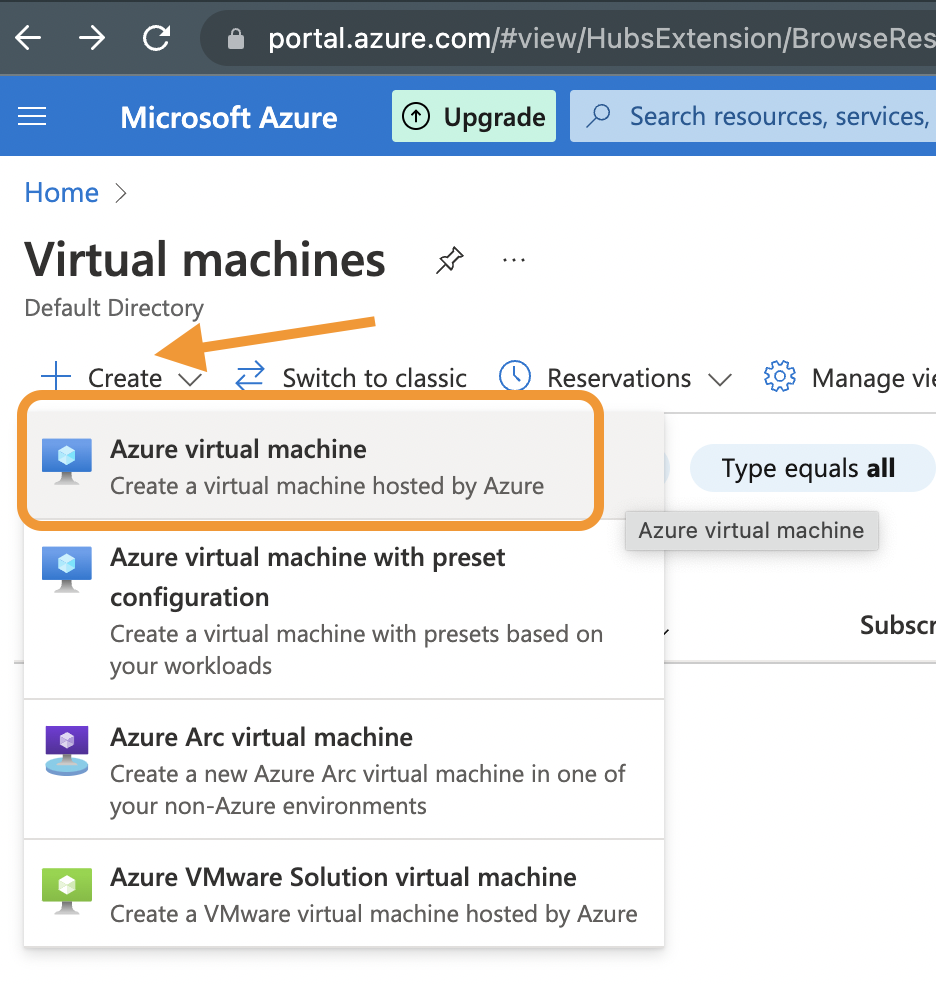
Task: Click the Create toolbar label
Action: 125,378
